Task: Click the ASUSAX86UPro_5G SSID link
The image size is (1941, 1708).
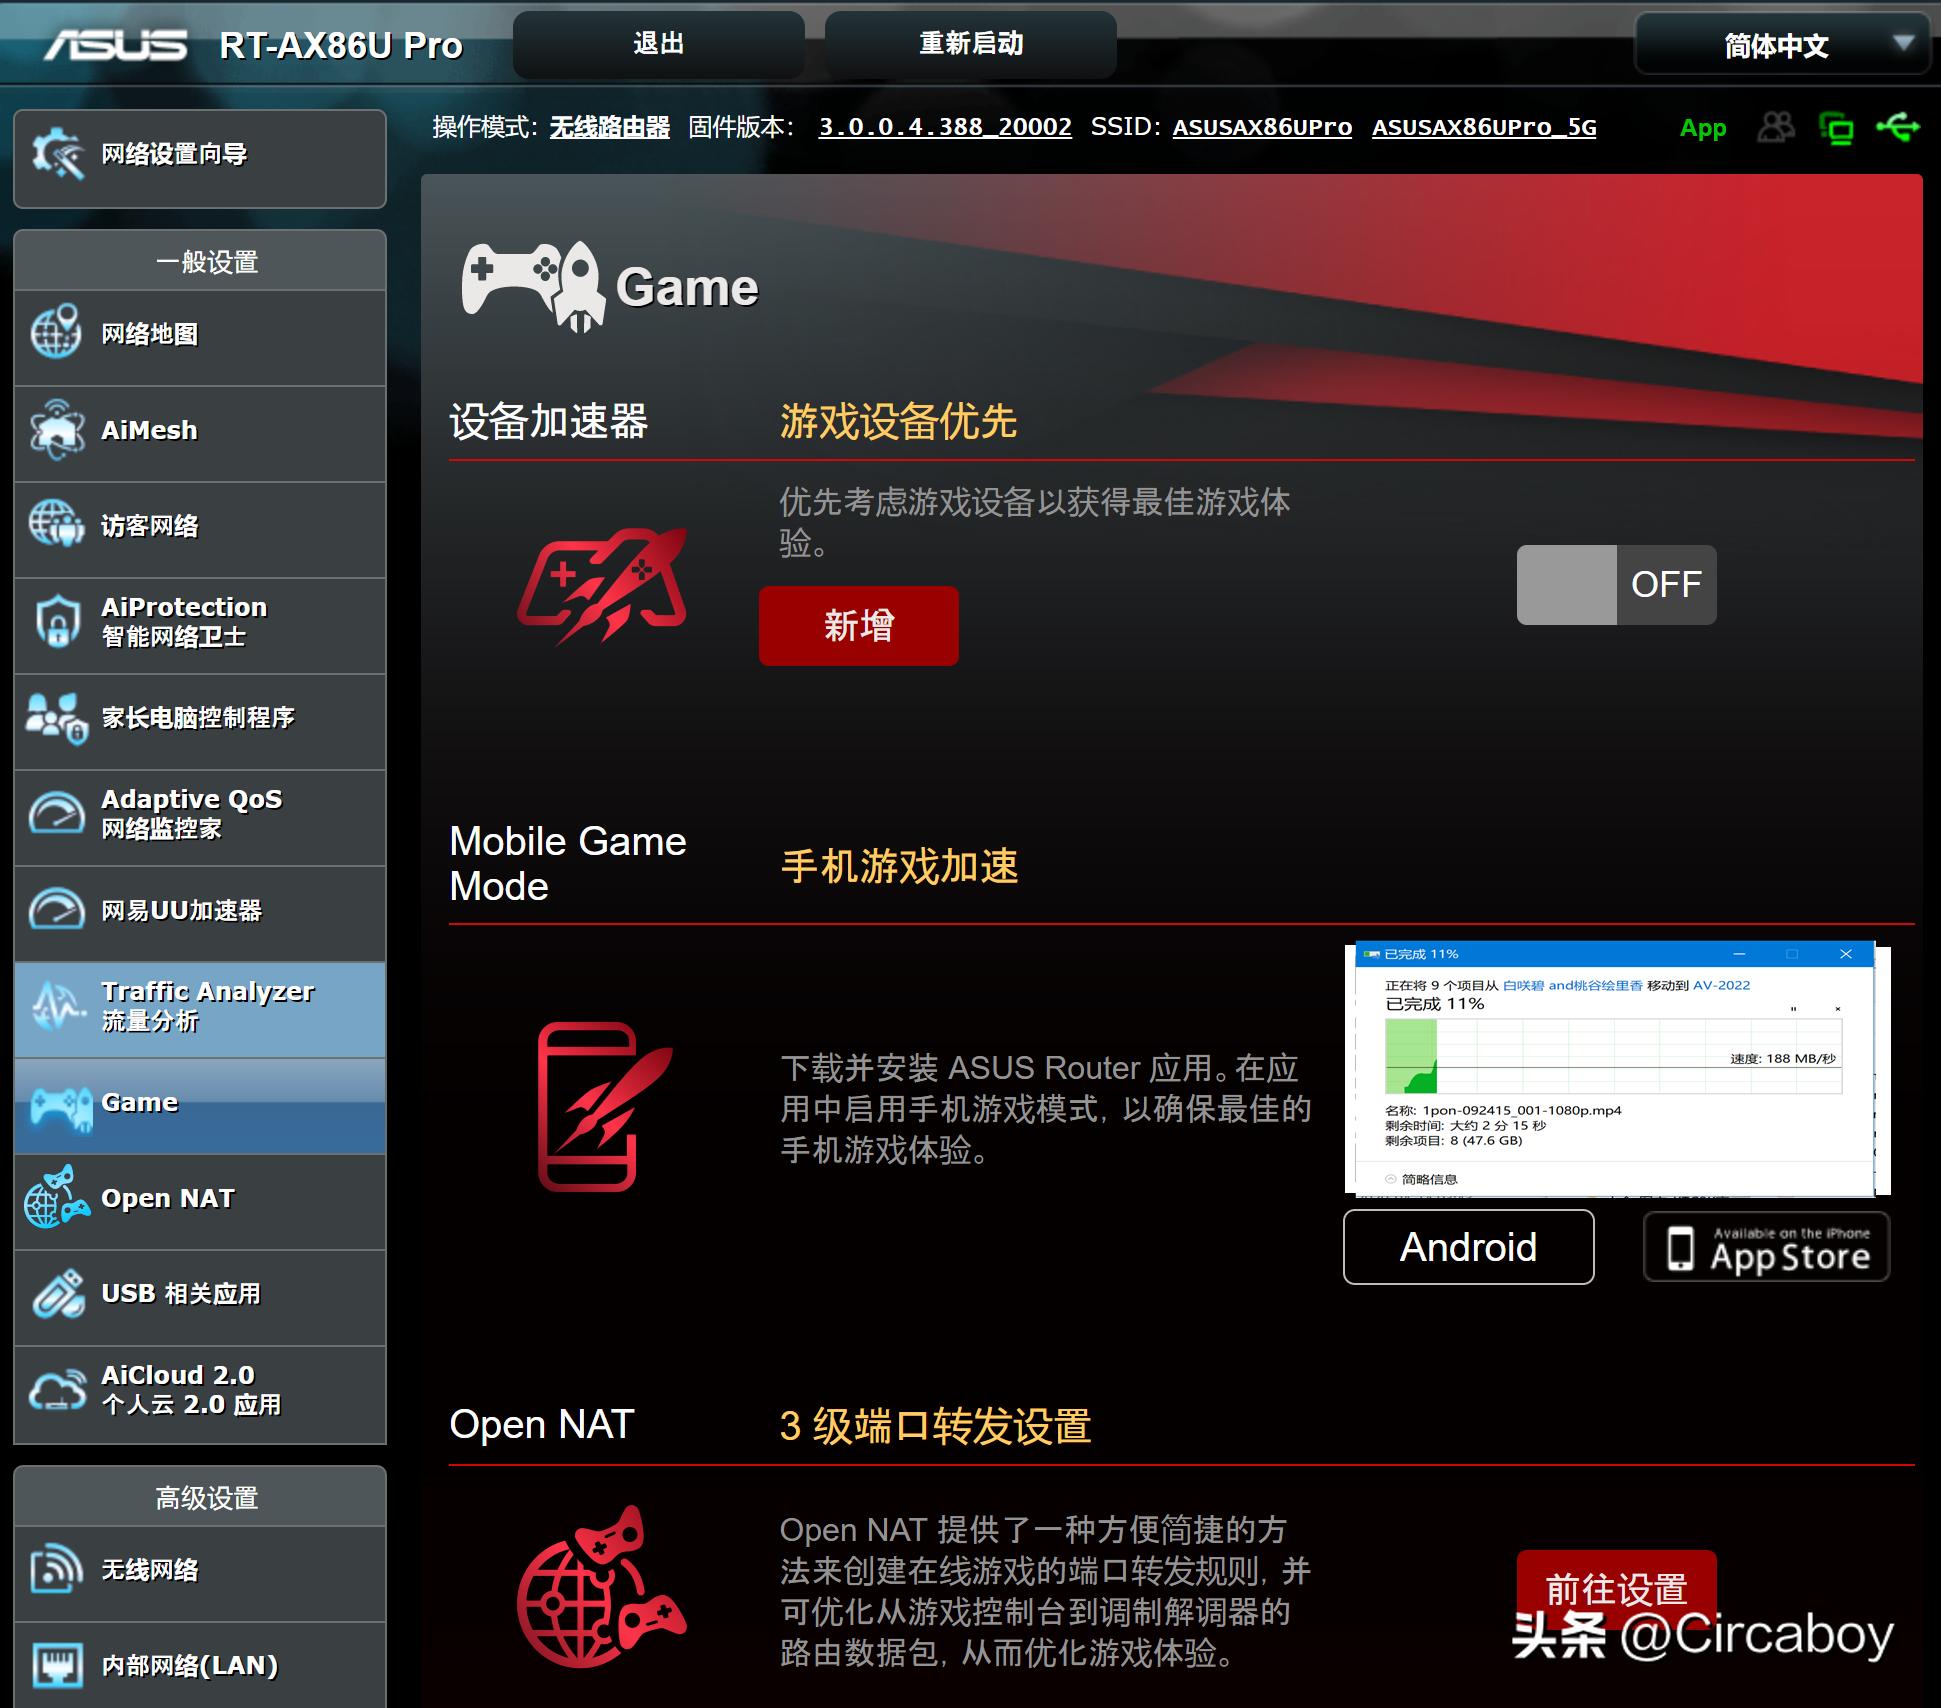Action: pos(1483,128)
